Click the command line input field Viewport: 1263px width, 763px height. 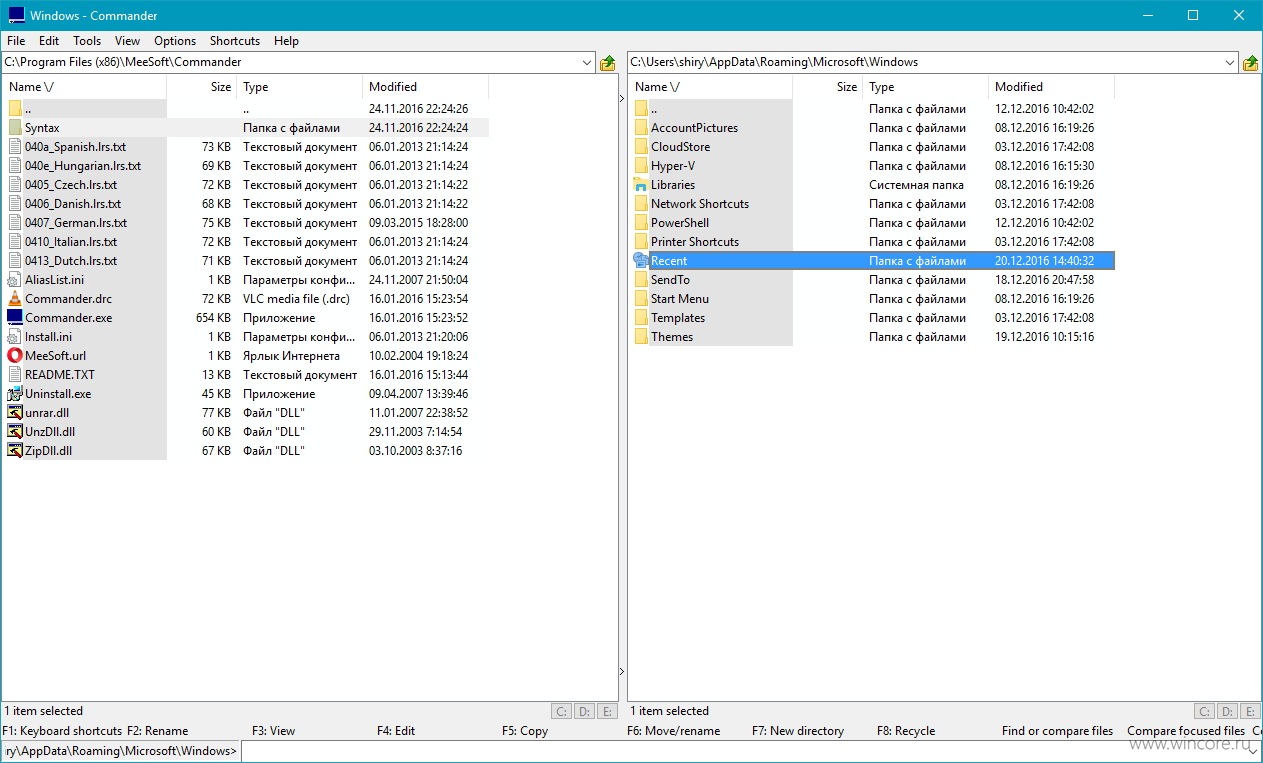tap(750, 751)
